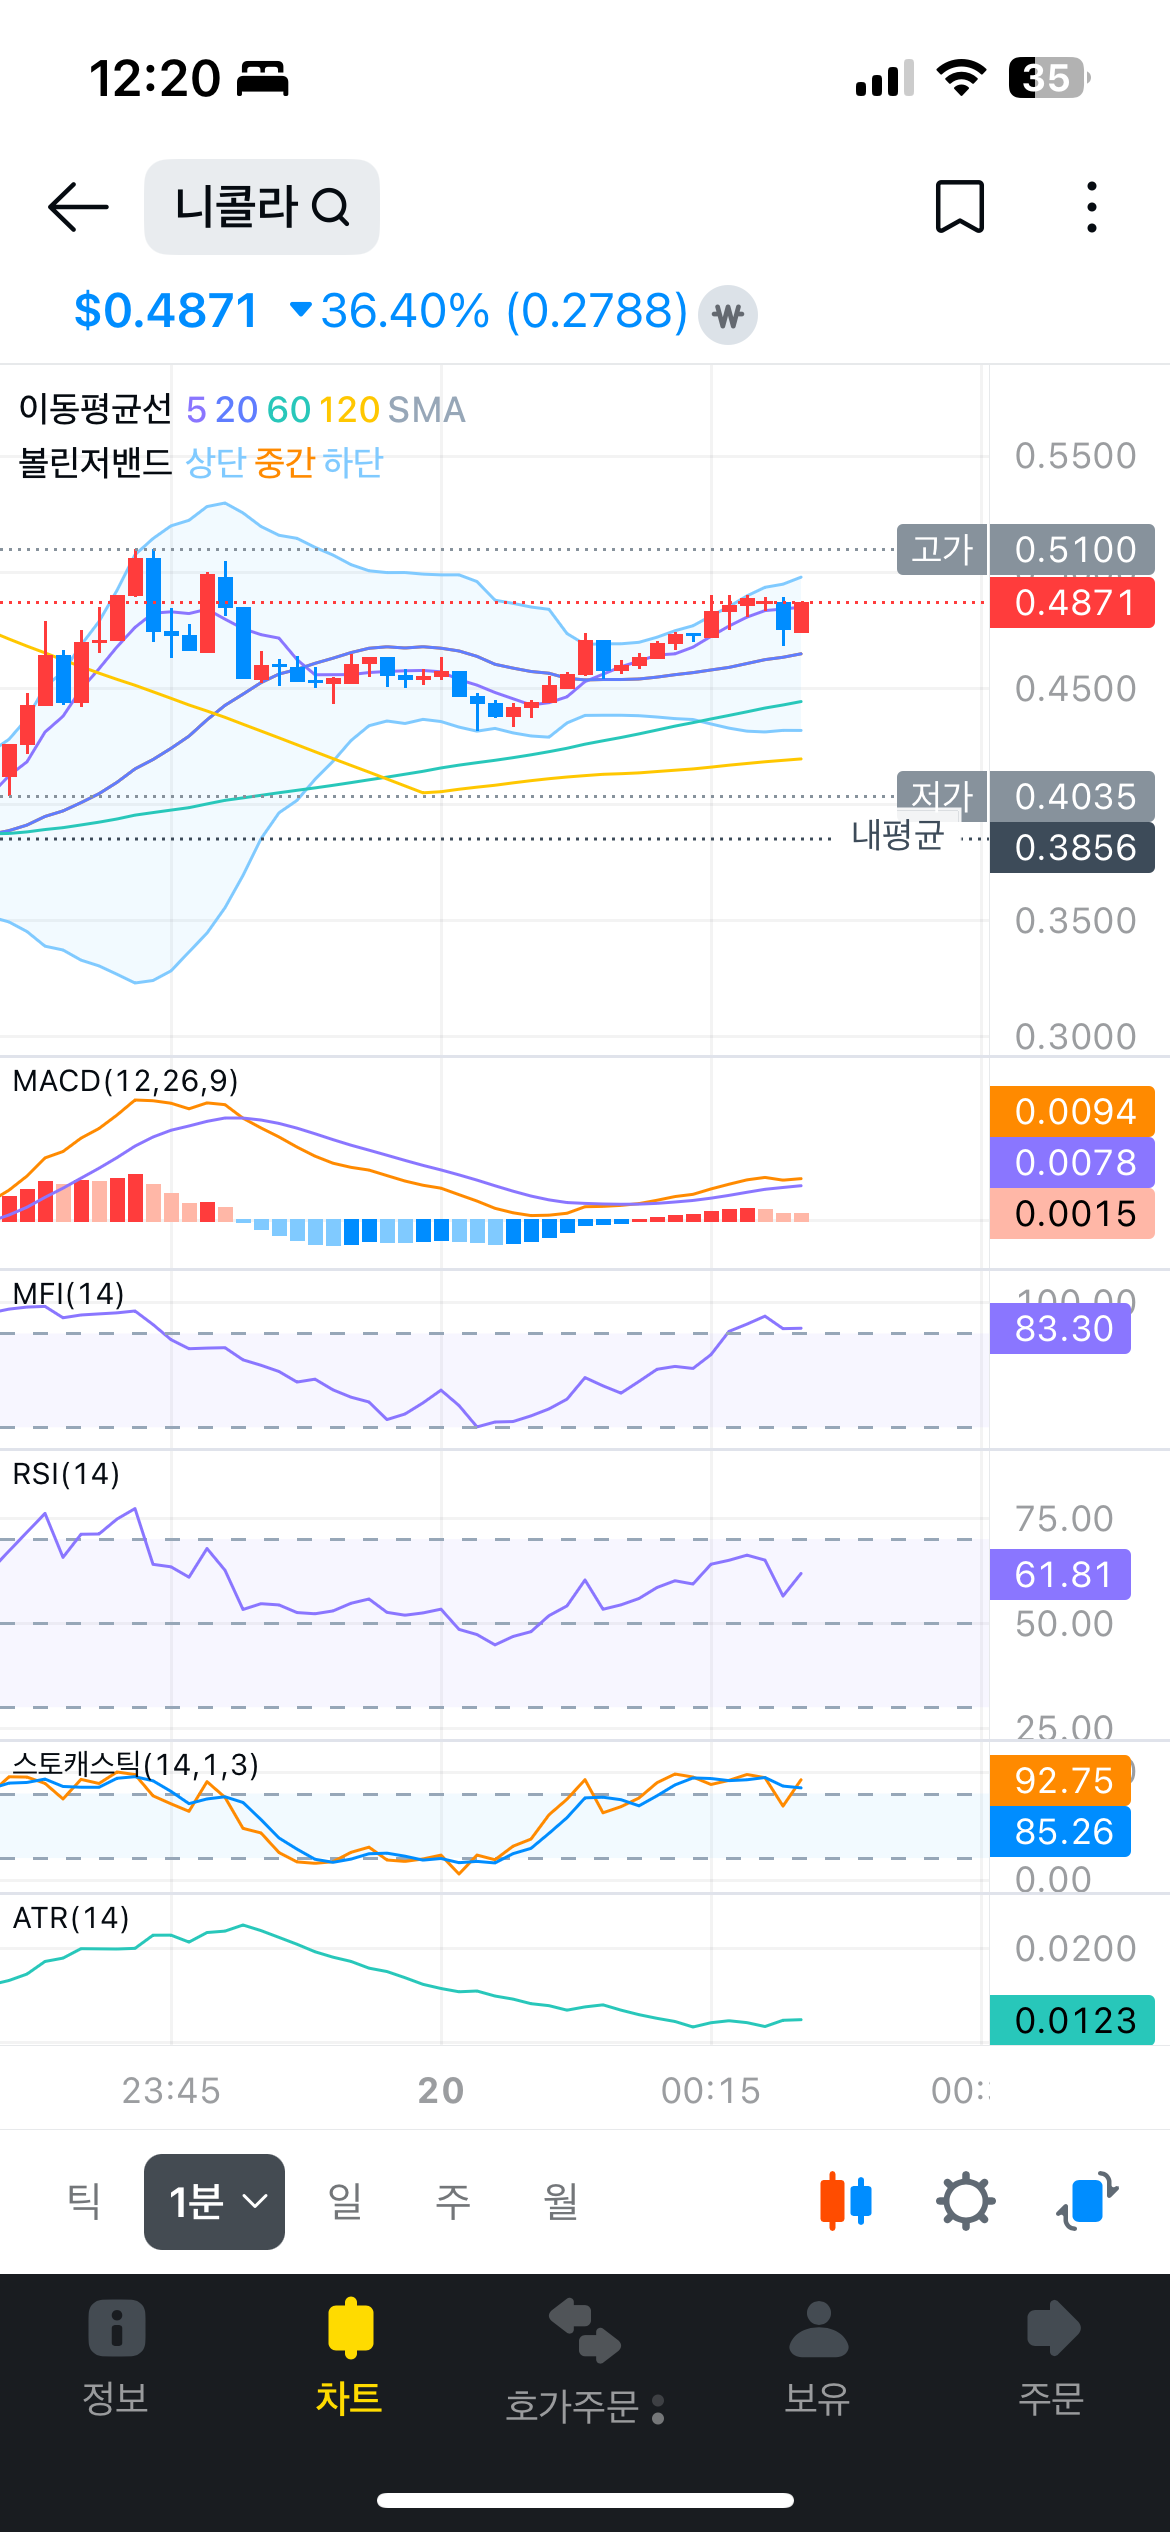Go to the 주문 tab
The image size is (1170, 2532).
[1052, 2357]
